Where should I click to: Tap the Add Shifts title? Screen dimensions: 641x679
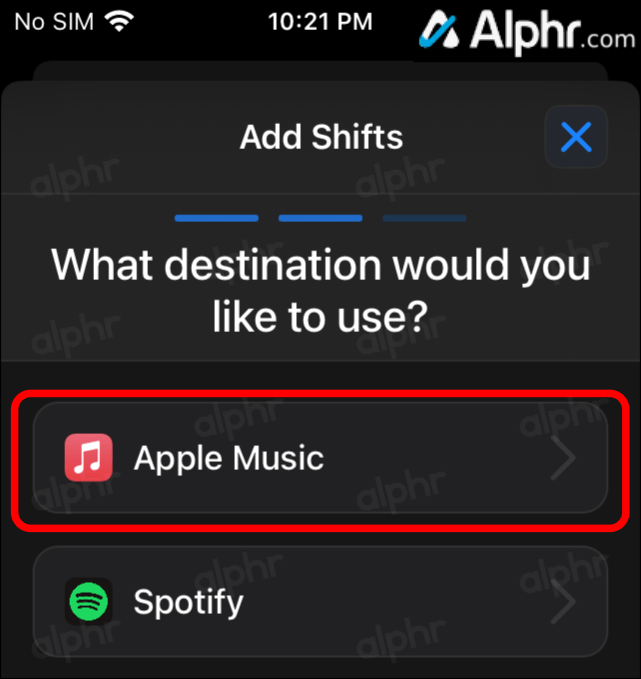321,137
